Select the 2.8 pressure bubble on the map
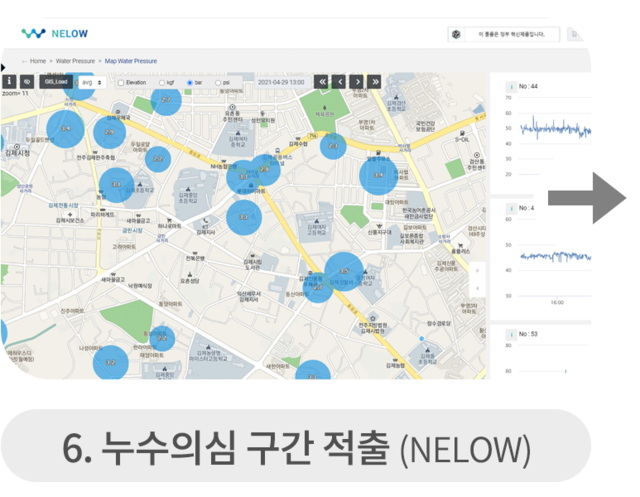This screenshot has height=497, width=640. pos(265,169)
